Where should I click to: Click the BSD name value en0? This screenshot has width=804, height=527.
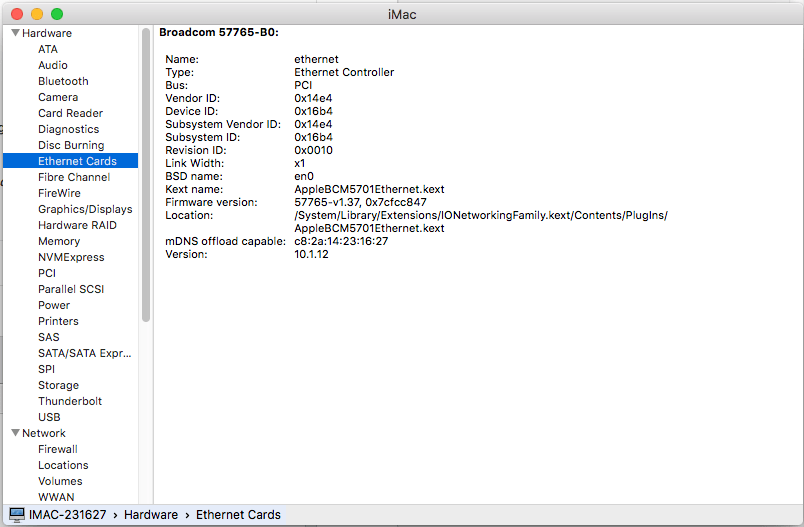tap(304, 176)
